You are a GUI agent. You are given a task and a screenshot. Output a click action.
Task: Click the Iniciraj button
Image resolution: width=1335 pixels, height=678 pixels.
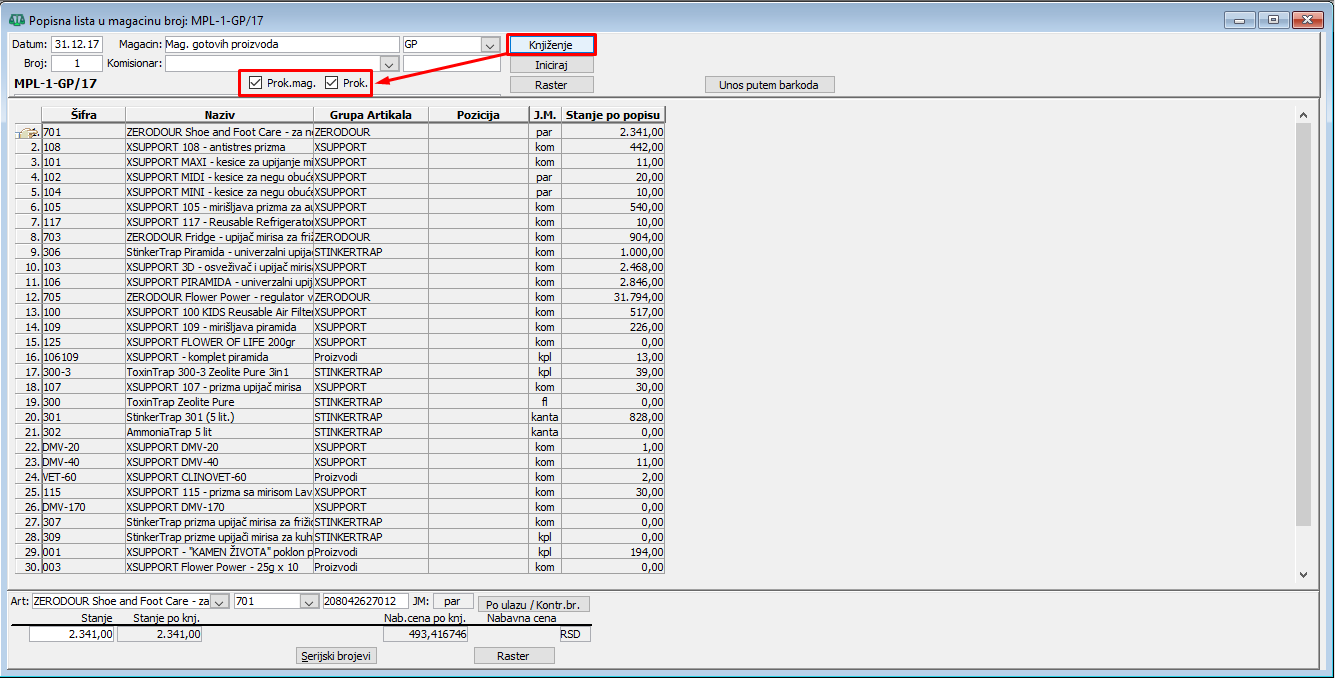[x=551, y=65]
